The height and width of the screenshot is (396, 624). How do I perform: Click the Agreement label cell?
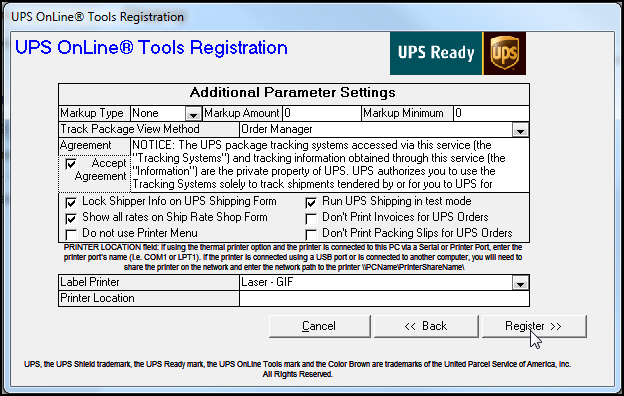(x=94, y=146)
